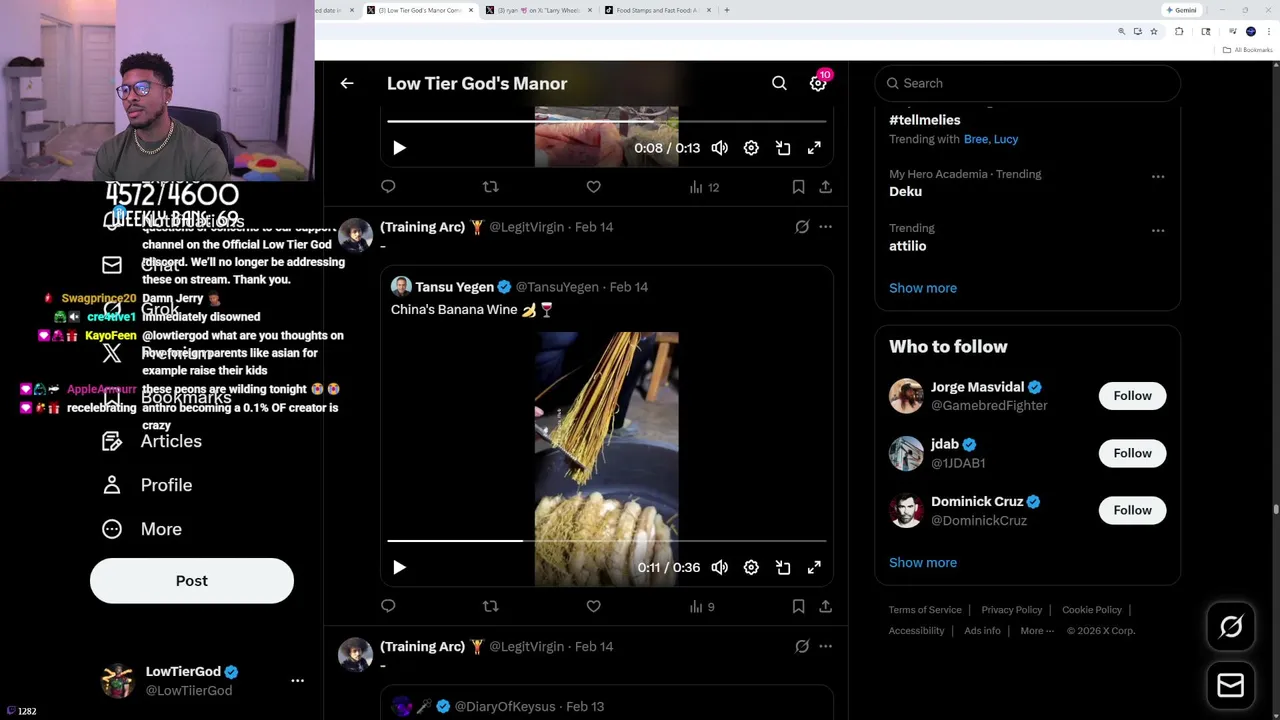Open Privacy Policy link
Screen dimensions: 1280x720
[1012, 610]
